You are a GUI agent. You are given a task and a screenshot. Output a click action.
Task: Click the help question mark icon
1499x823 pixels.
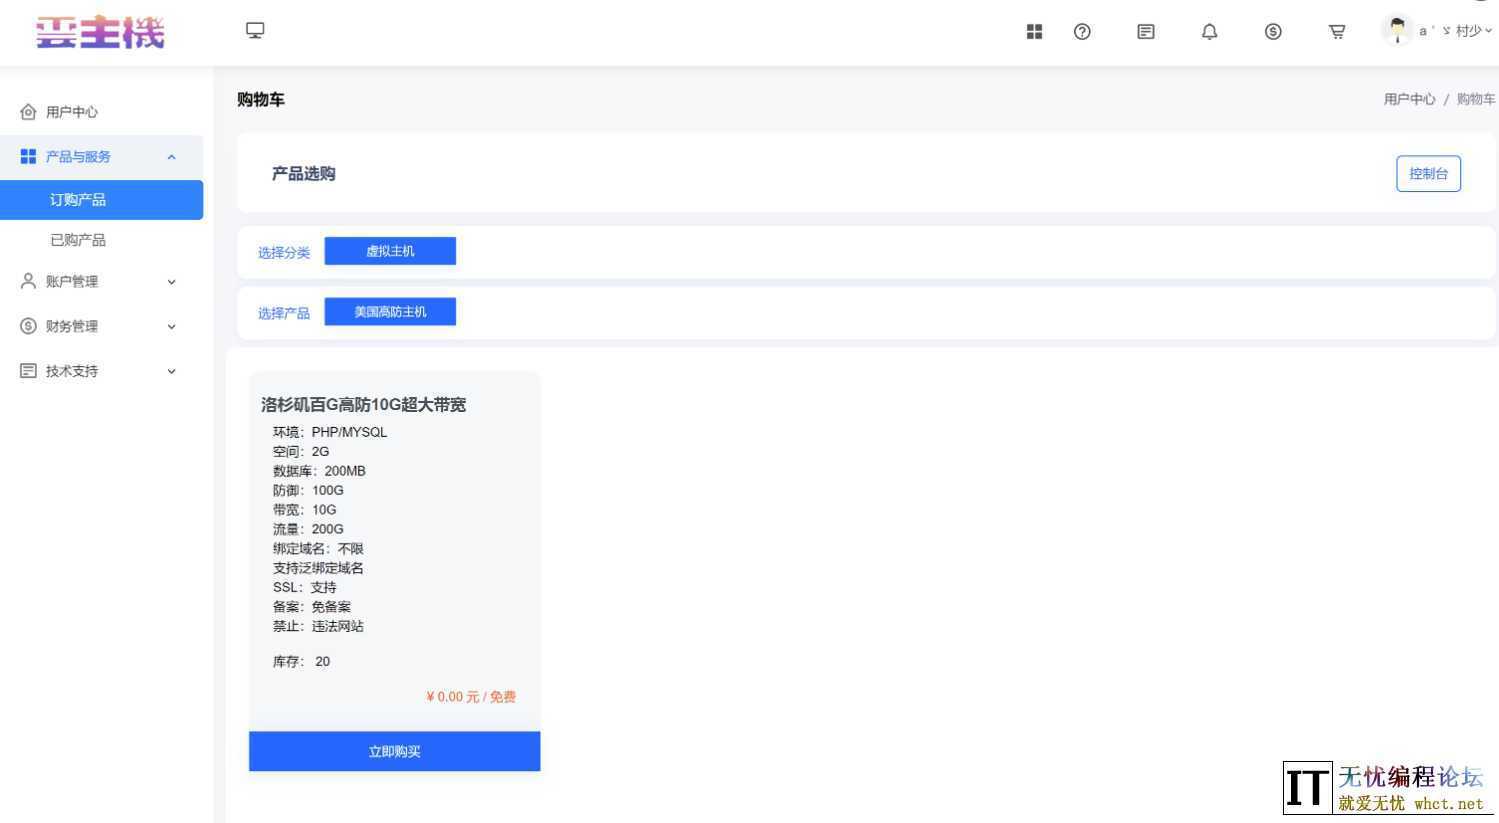[1082, 32]
